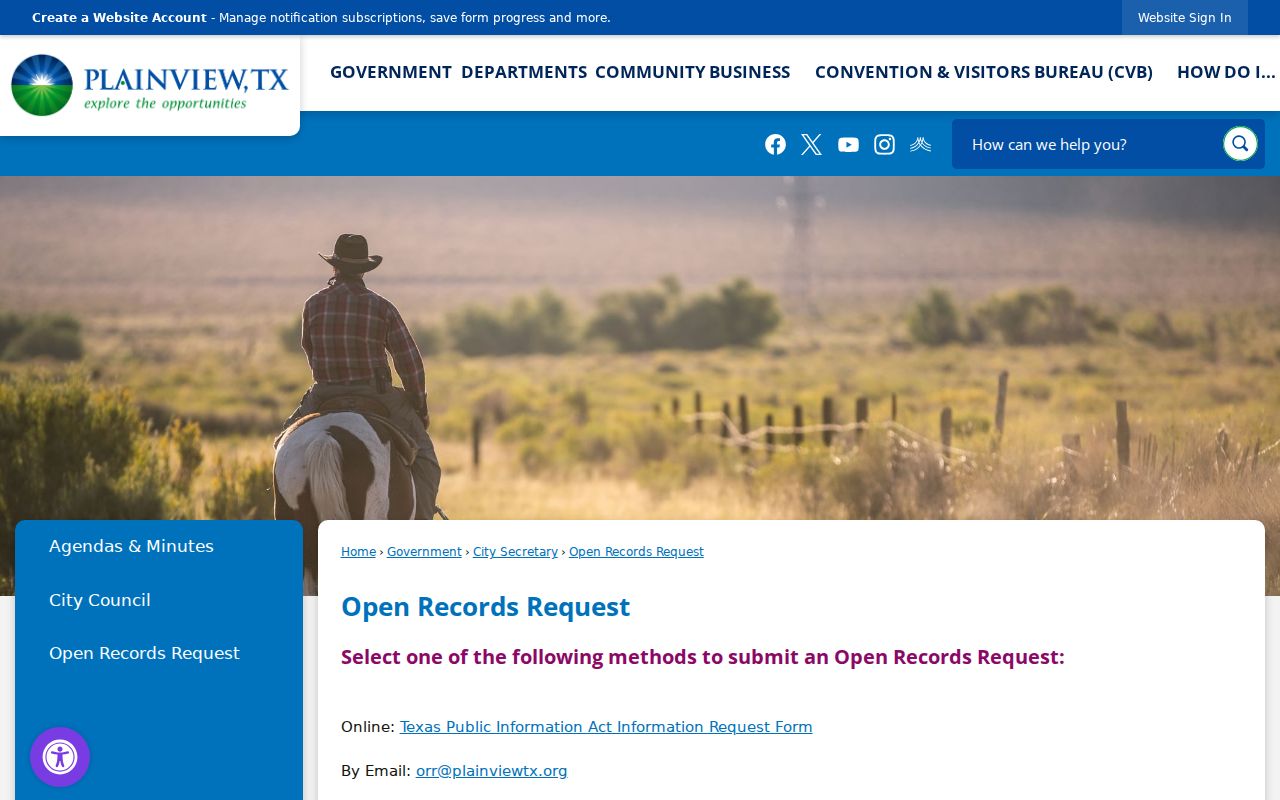This screenshot has width=1280, height=800.
Task: Go to Home breadcrumb
Action: click(x=358, y=552)
